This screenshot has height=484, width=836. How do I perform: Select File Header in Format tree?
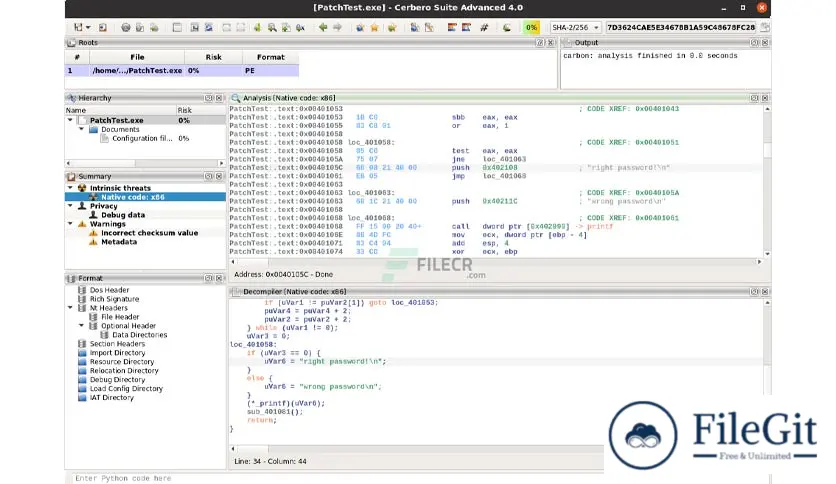click(x=120, y=317)
